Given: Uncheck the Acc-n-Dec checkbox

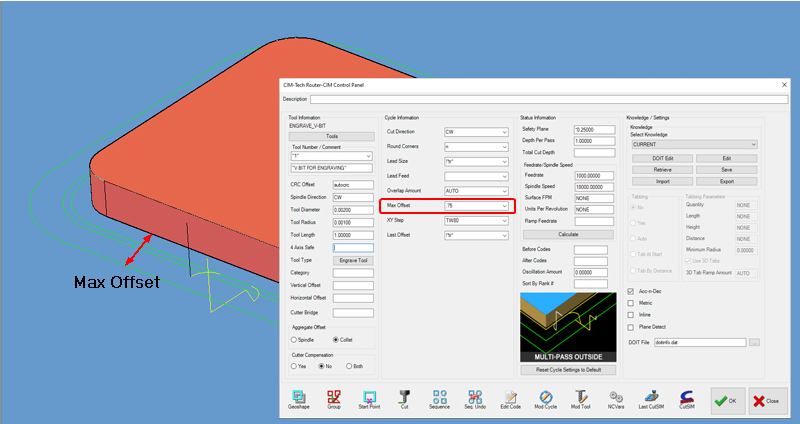Looking at the screenshot, I should [x=630, y=291].
